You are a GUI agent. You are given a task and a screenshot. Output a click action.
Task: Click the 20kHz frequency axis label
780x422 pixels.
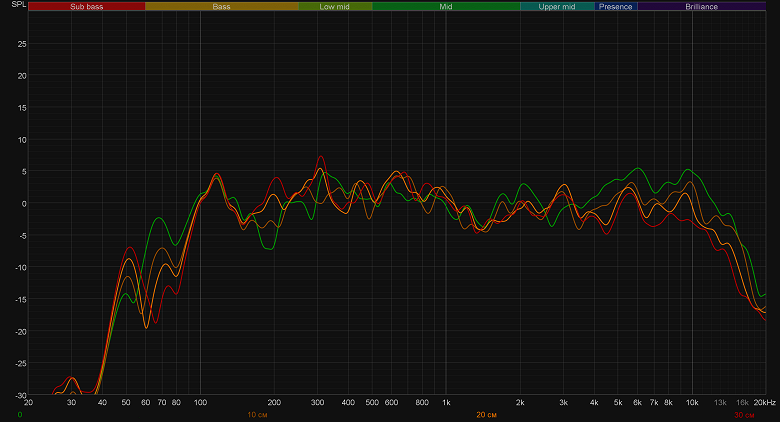[x=765, y=403]
